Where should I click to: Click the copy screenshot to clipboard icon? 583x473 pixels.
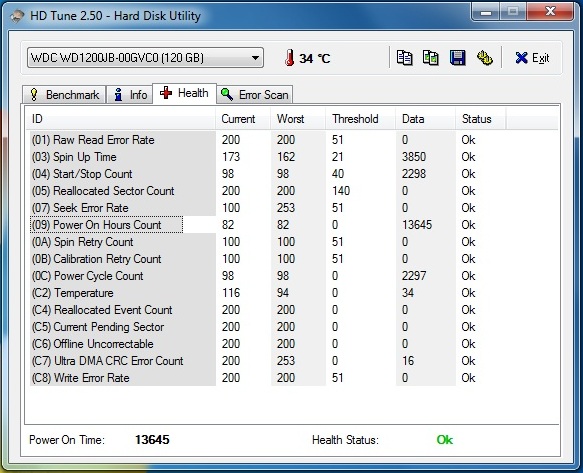(431, 58)
